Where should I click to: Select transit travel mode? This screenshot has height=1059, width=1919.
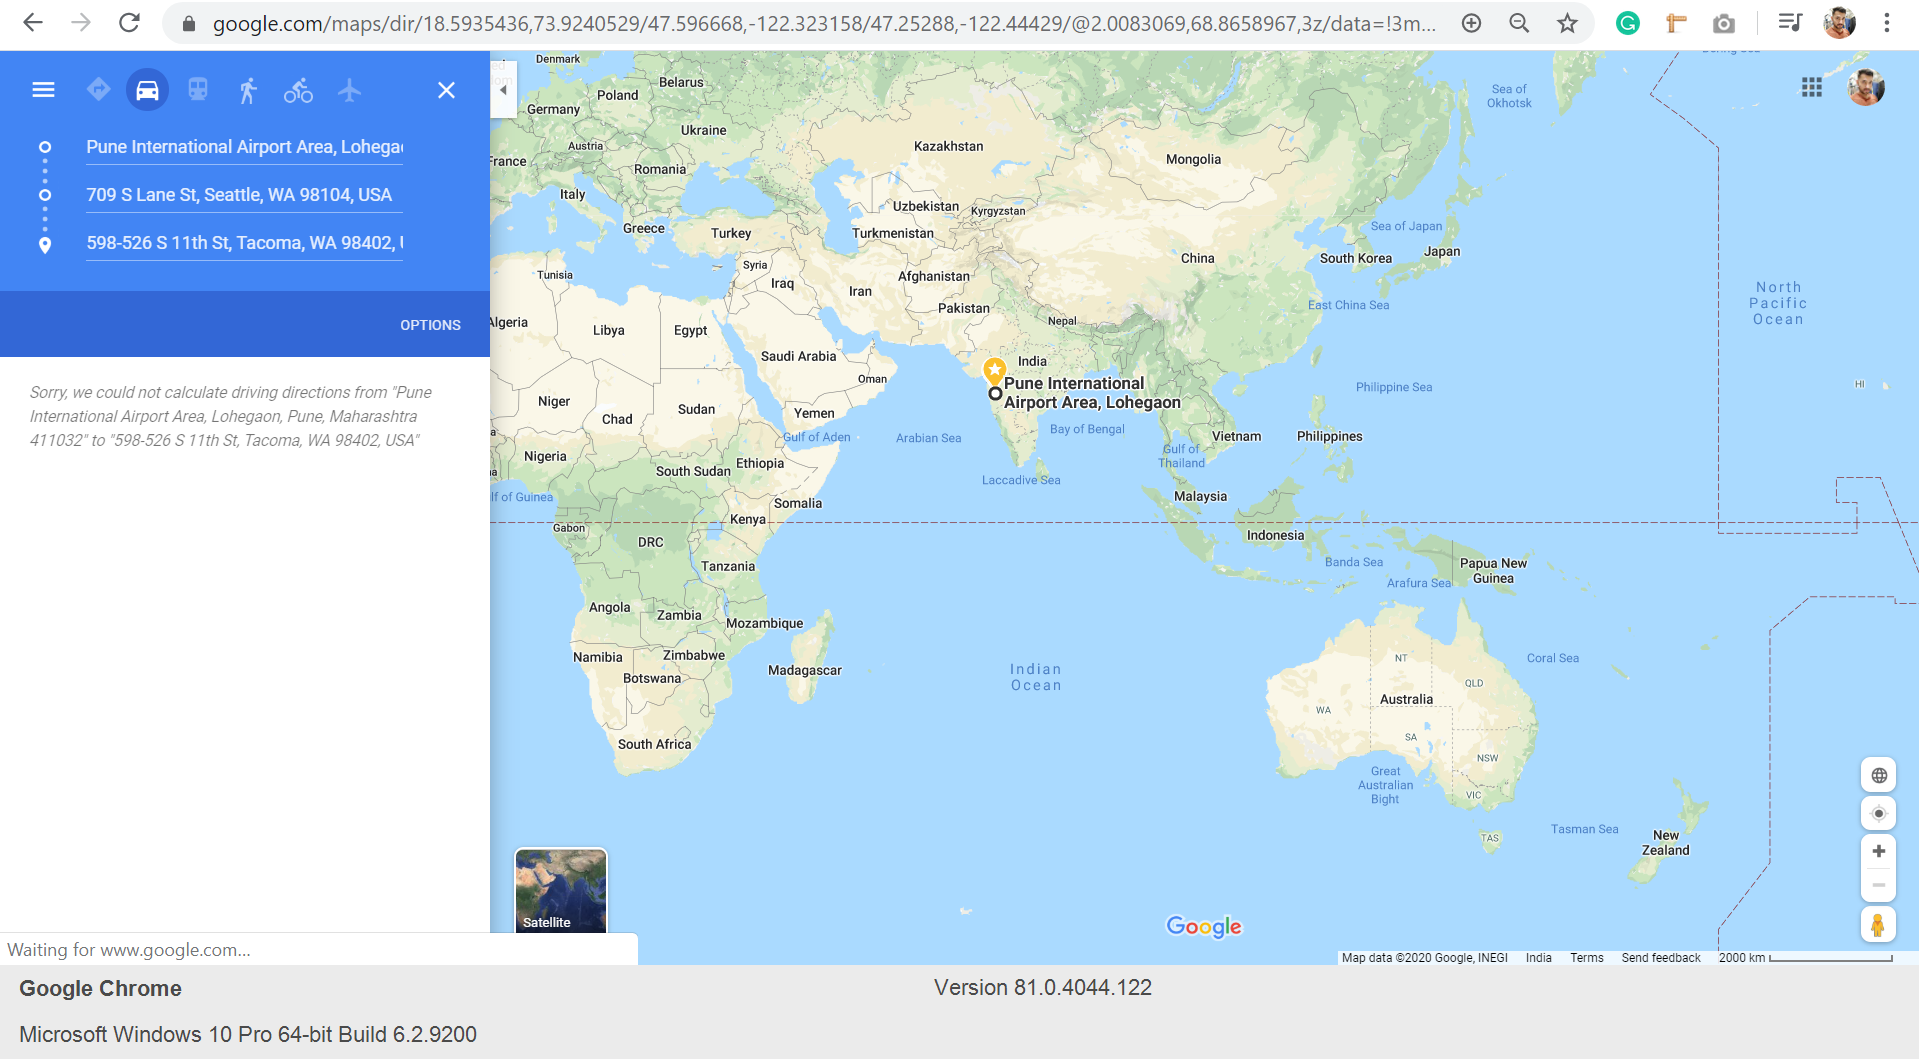(198, 90)
